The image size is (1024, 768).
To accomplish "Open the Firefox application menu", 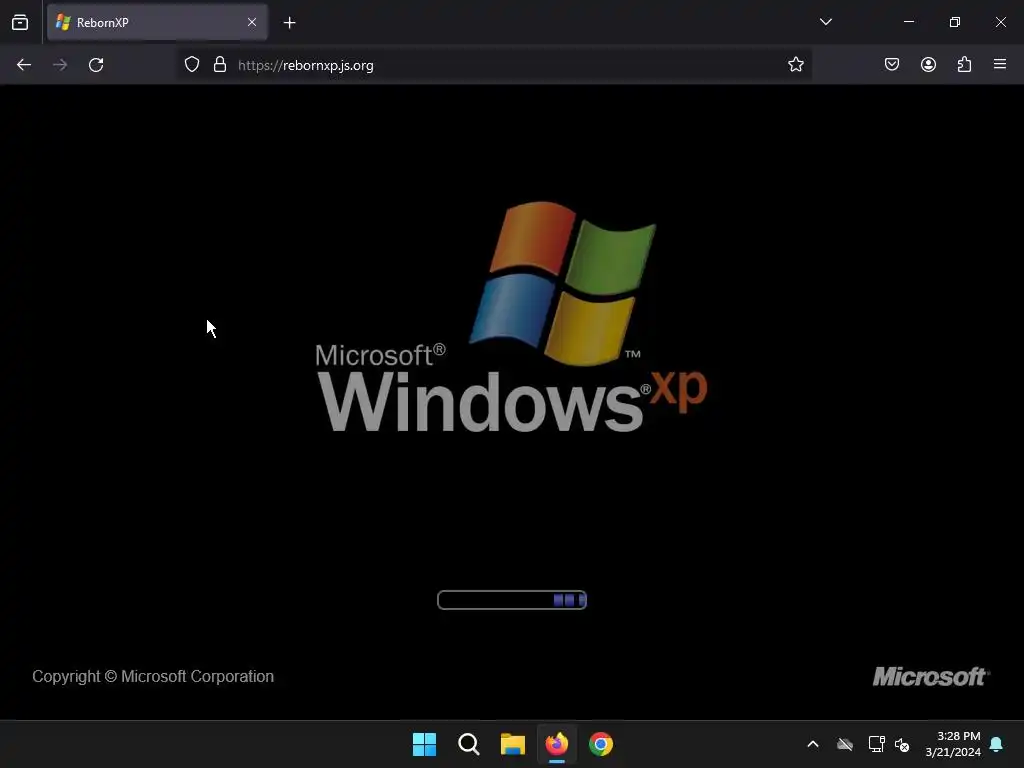I will (x=1000, y=65).
